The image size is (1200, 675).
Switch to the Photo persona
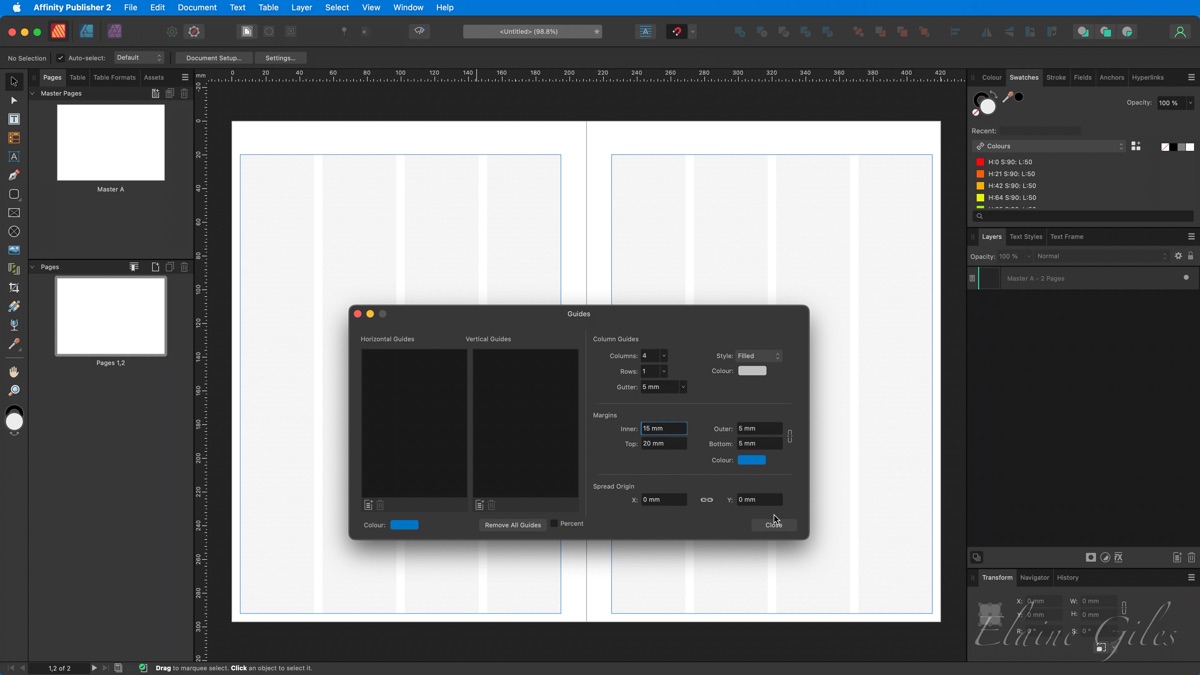tap(115, 32)
